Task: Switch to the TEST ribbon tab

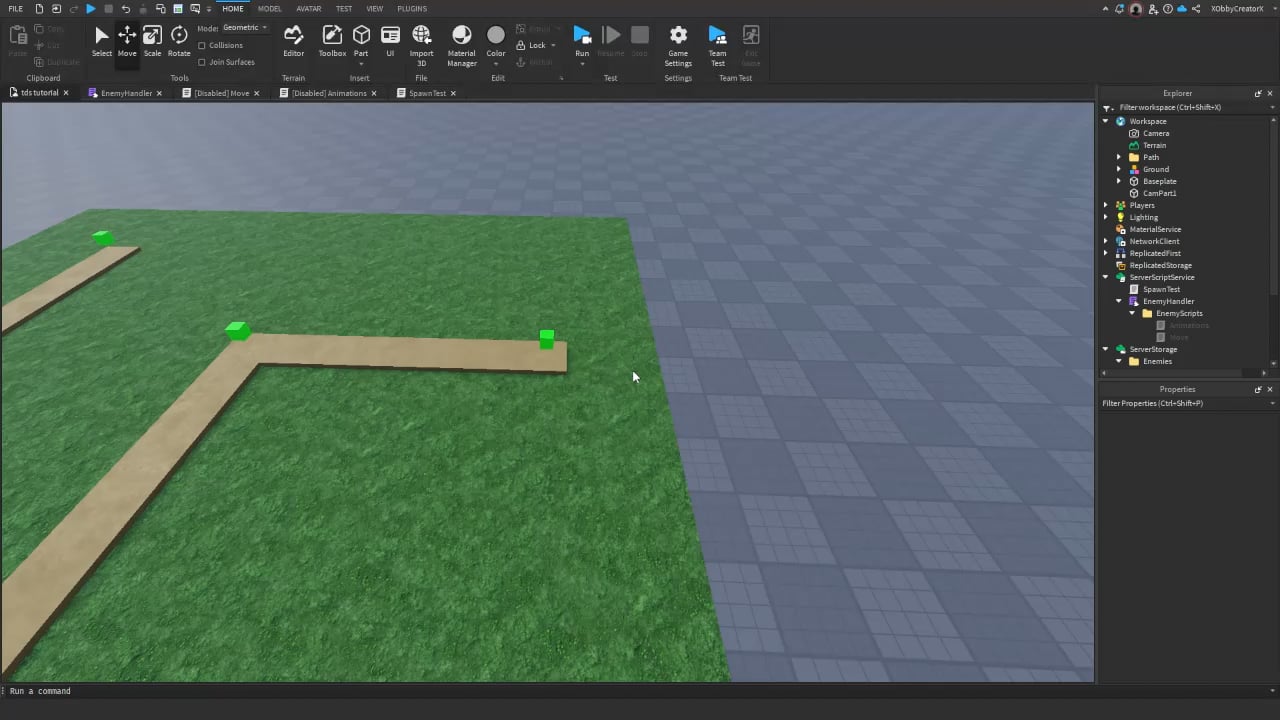Action: pyautogui.click(x=344, y=9)
